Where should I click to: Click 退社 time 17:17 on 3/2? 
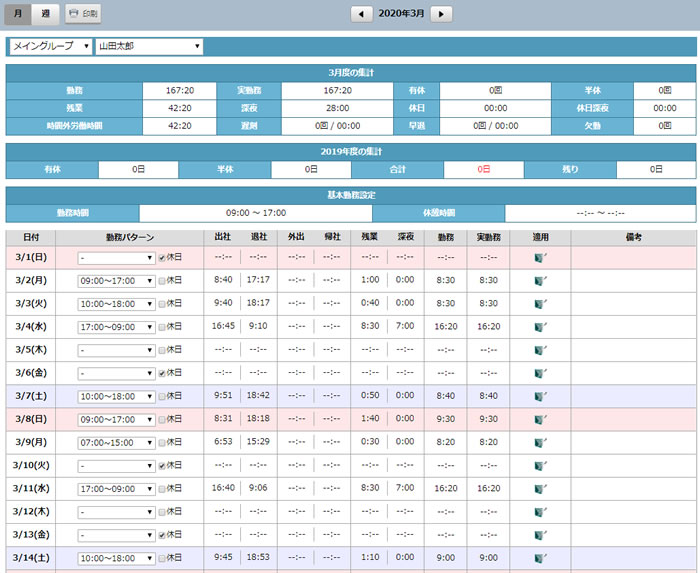pyautogui.click(x=258, y=280)
